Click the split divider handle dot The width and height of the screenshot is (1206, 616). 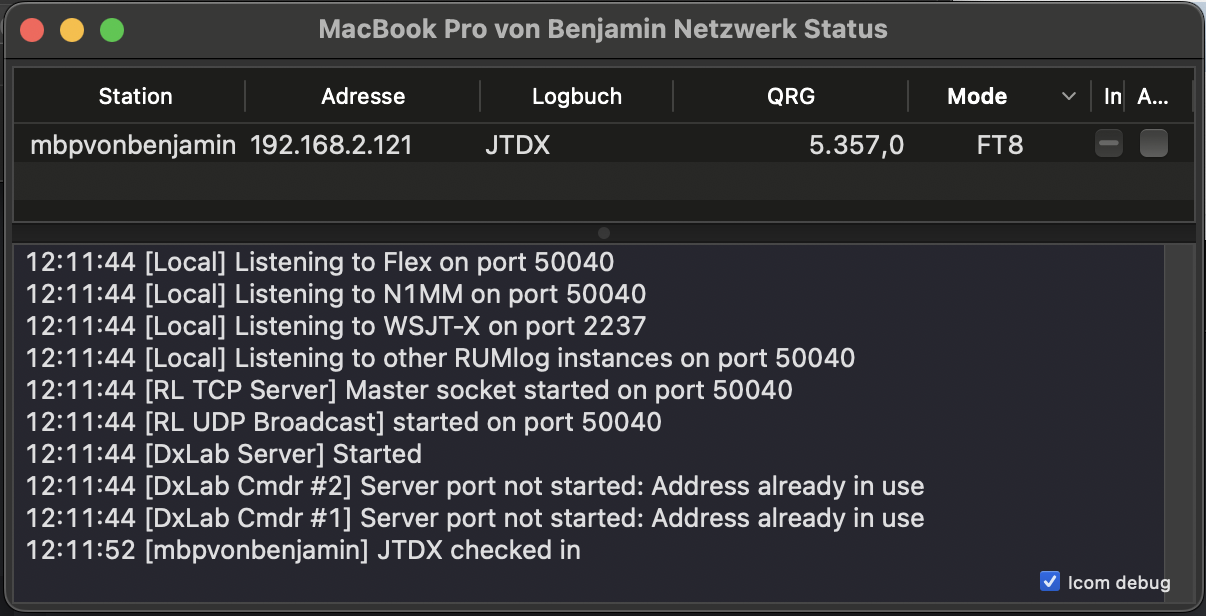pos(603,232)
